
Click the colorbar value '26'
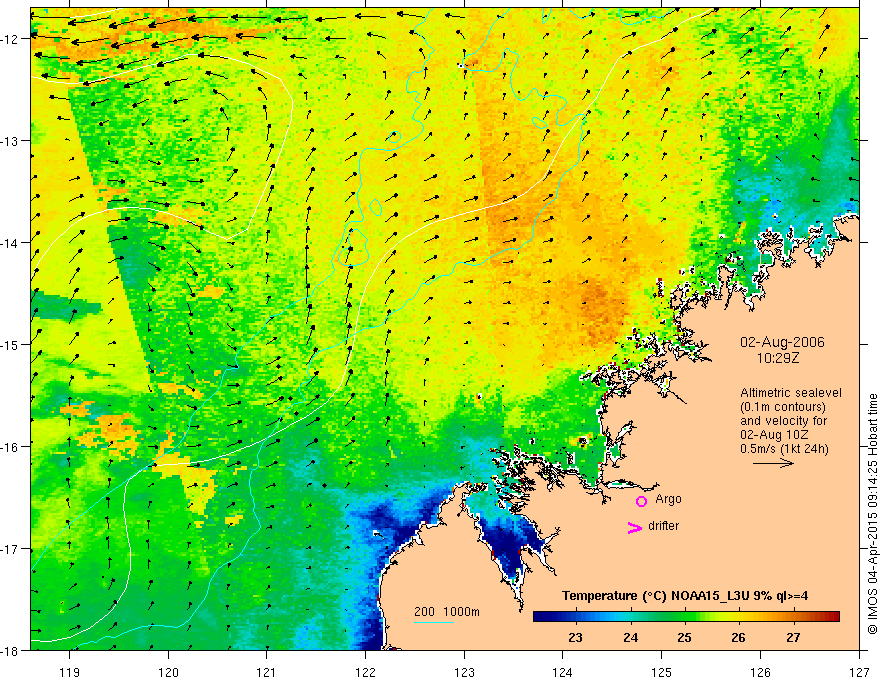[739, 638]
